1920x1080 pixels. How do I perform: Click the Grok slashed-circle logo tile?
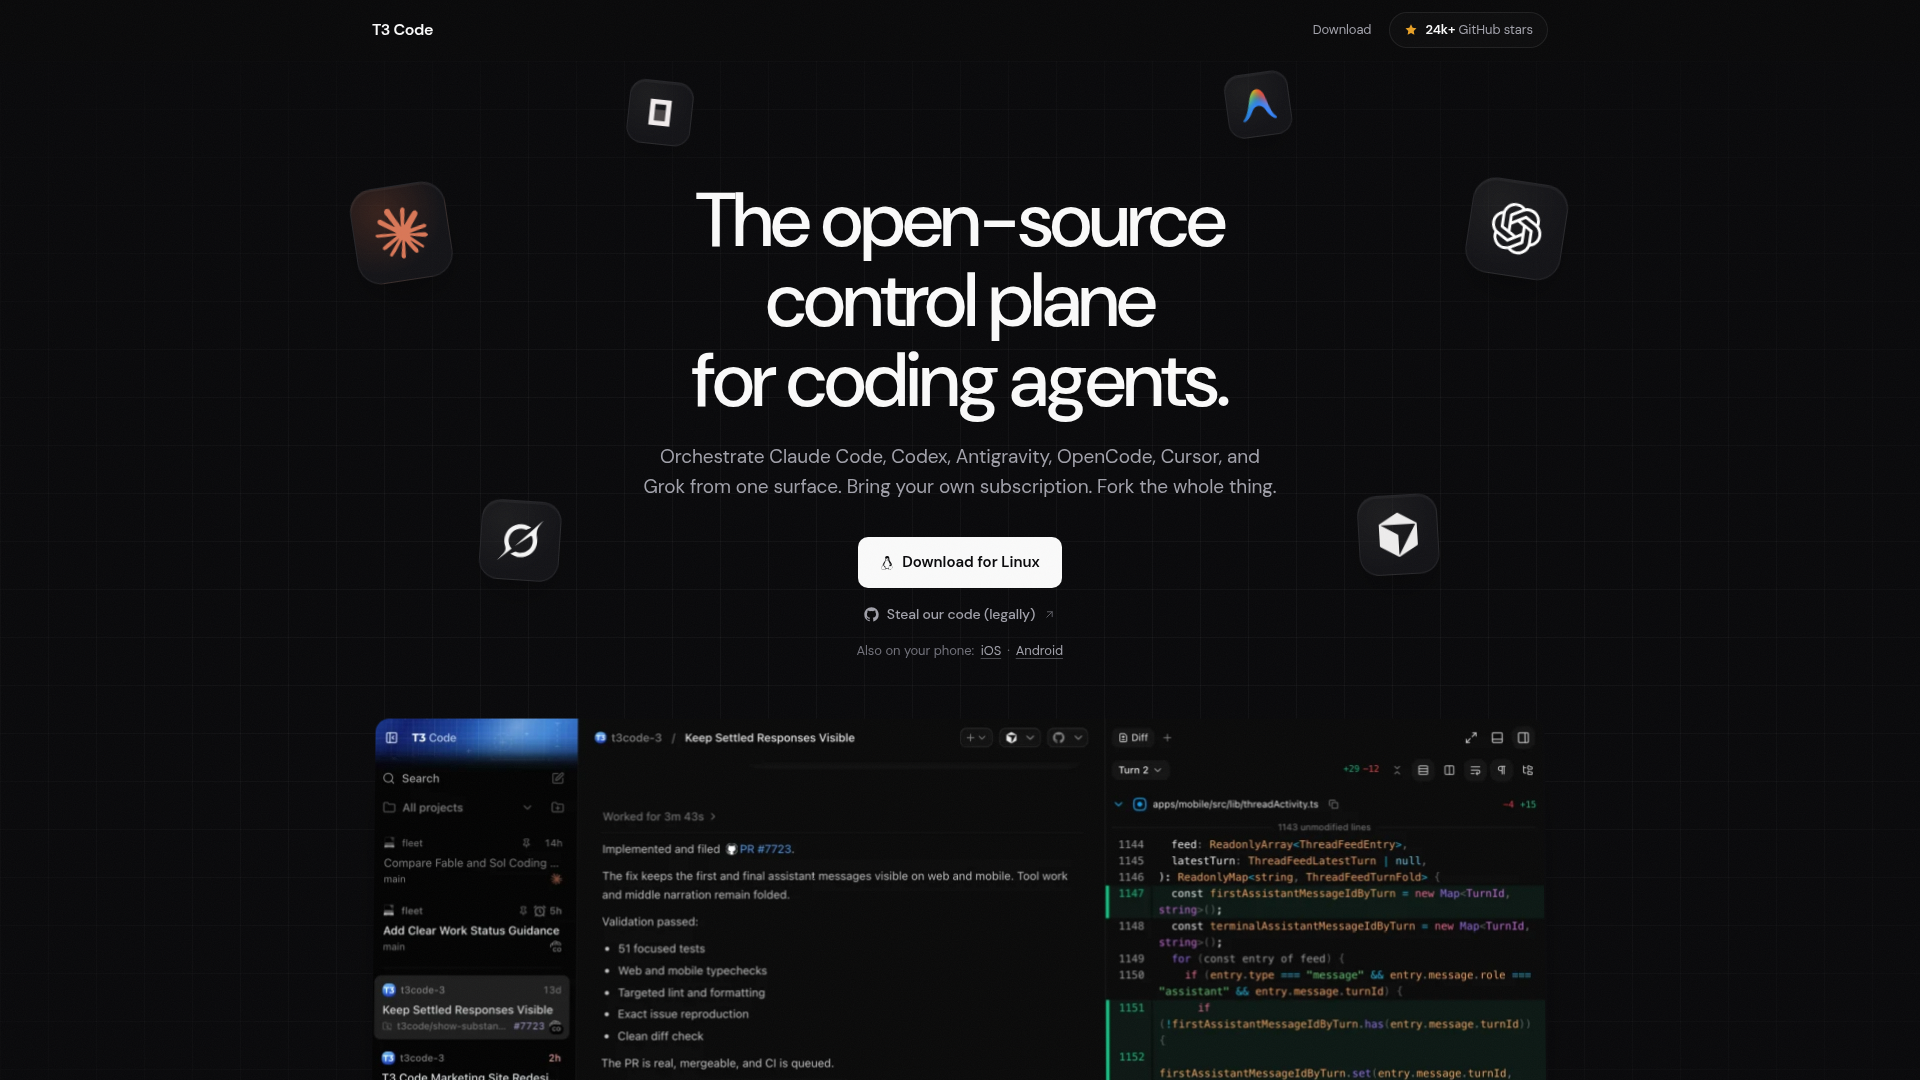pos(520,540)
